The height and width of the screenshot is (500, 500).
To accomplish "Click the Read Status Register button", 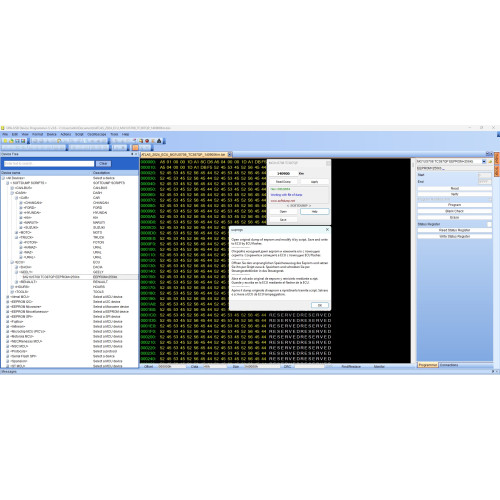I will pyautogui.click(x=455, y=230).
